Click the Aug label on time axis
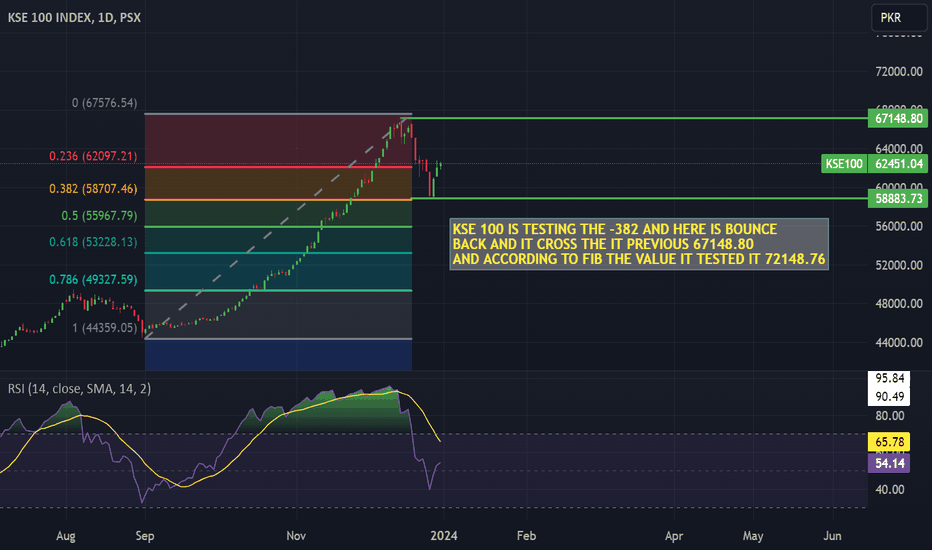The image size is (932, 550). (x=66, y=536)
